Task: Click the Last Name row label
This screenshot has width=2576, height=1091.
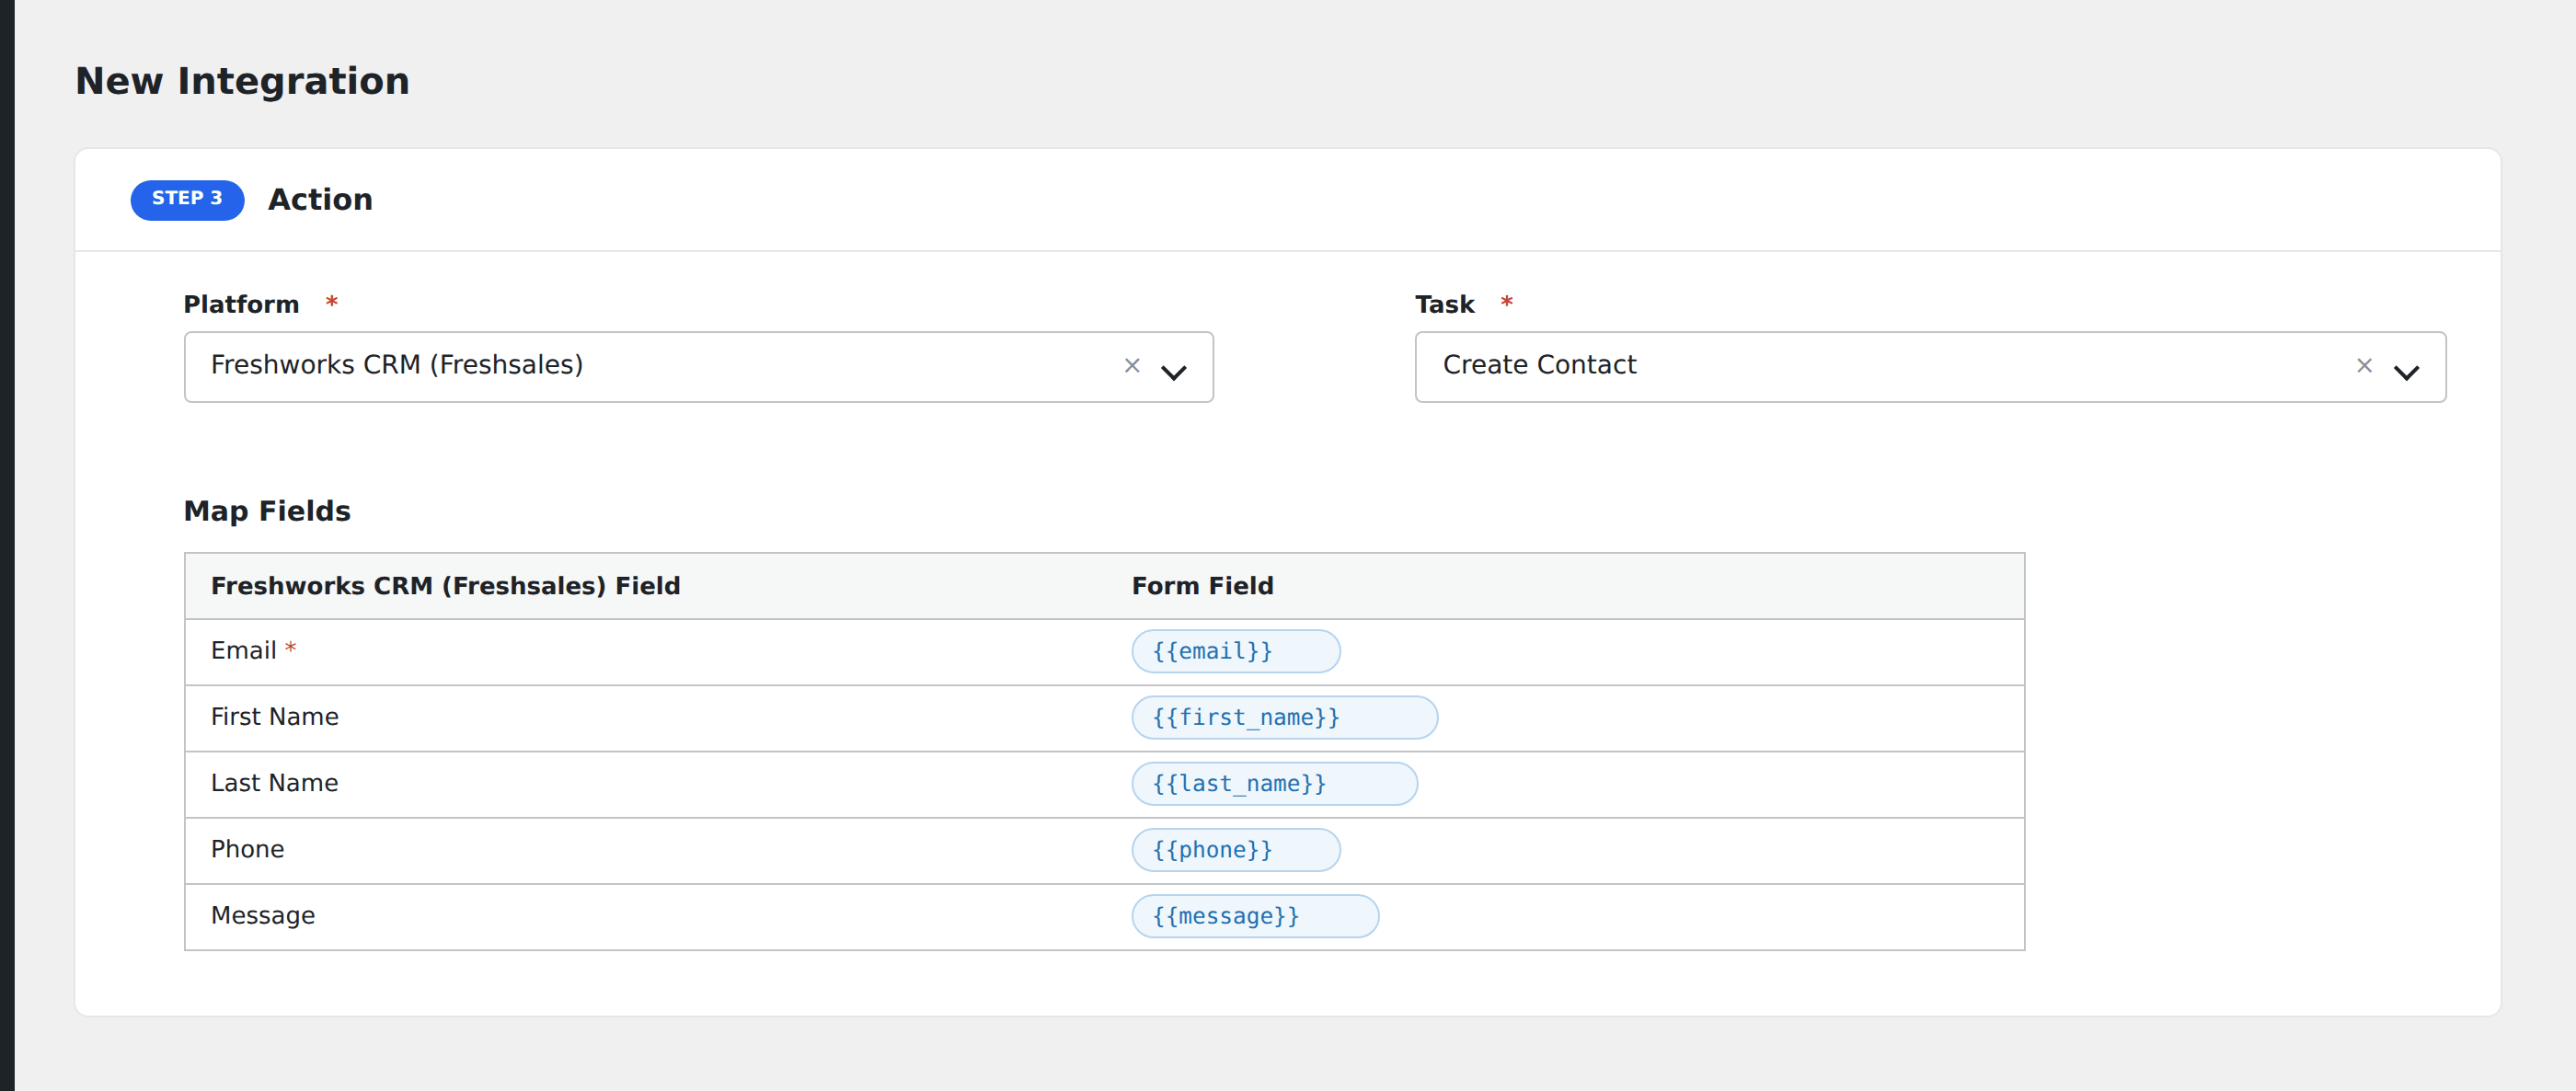Action: (x=274, y=783)
